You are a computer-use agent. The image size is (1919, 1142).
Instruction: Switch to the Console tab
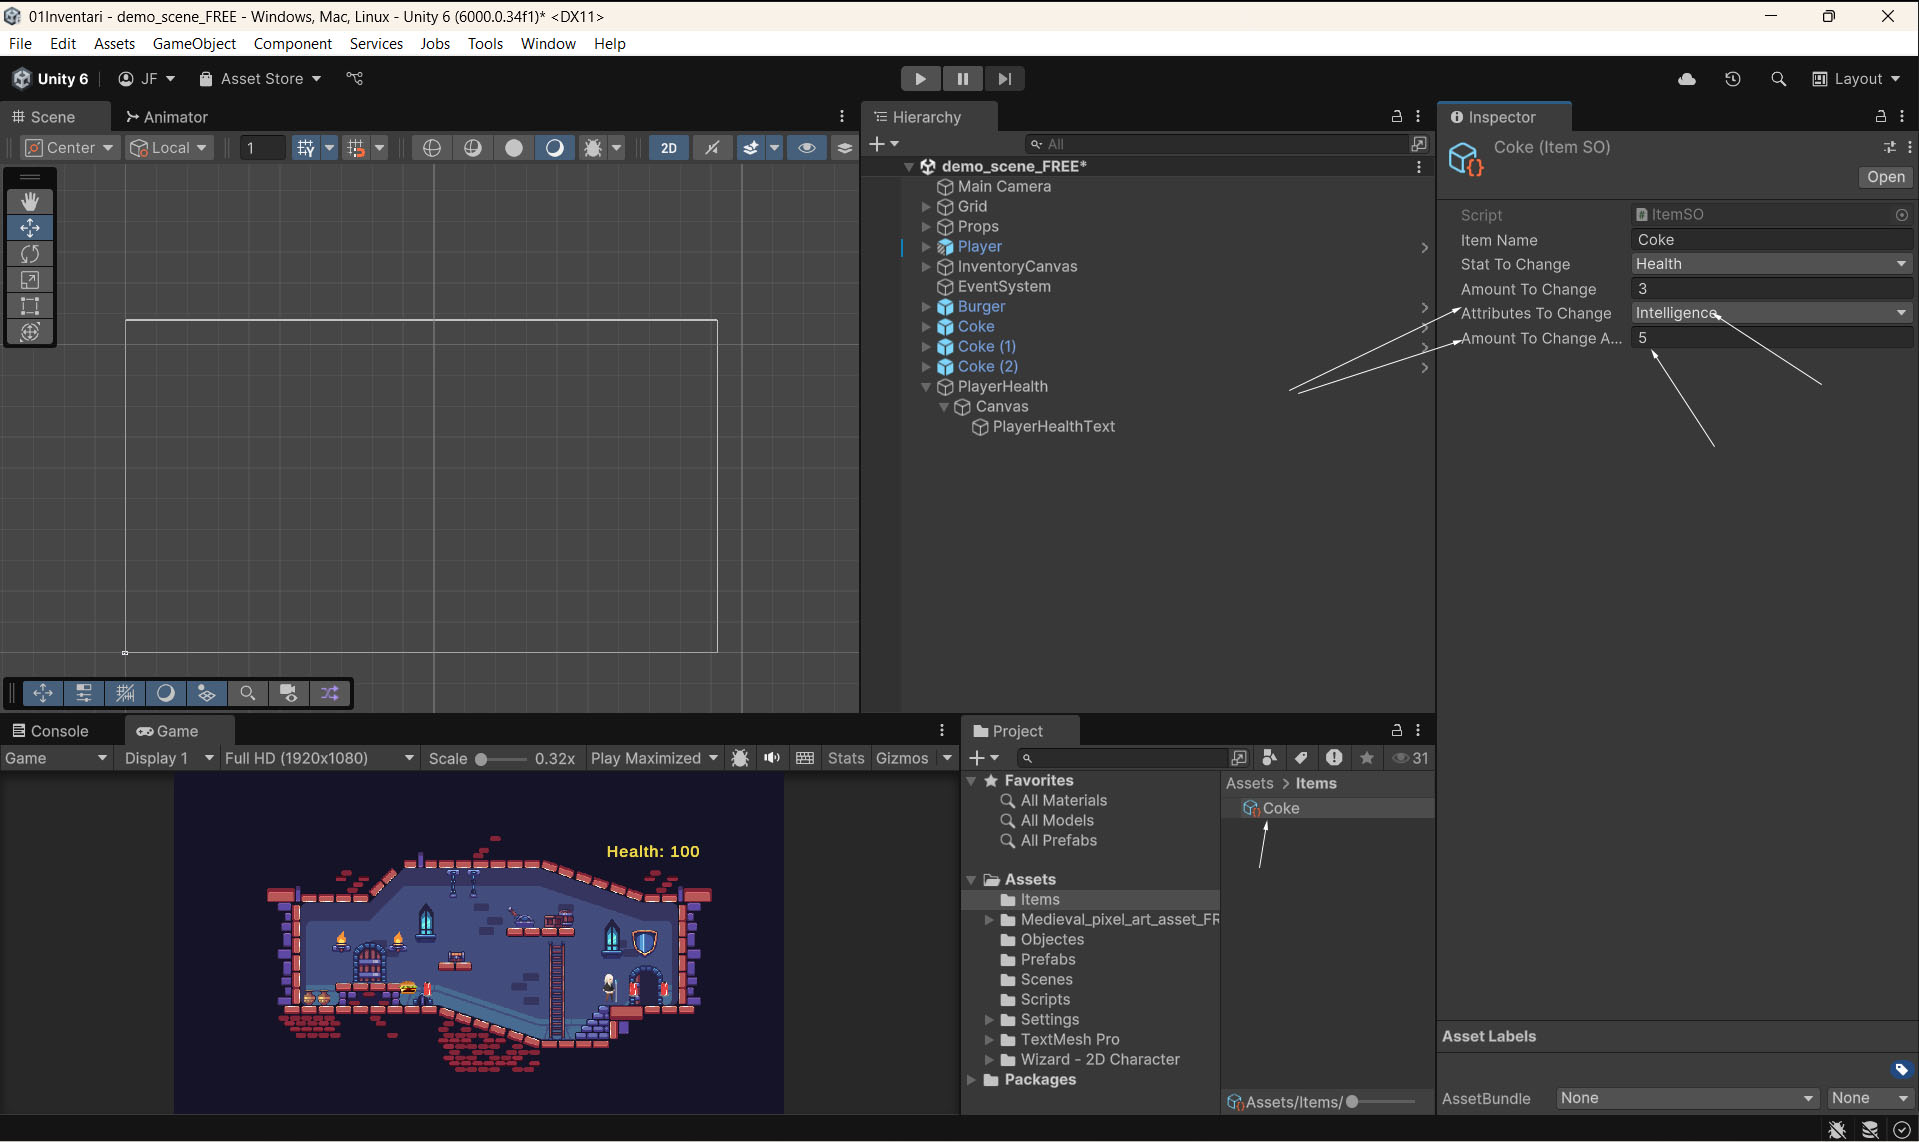coord(50,731)
